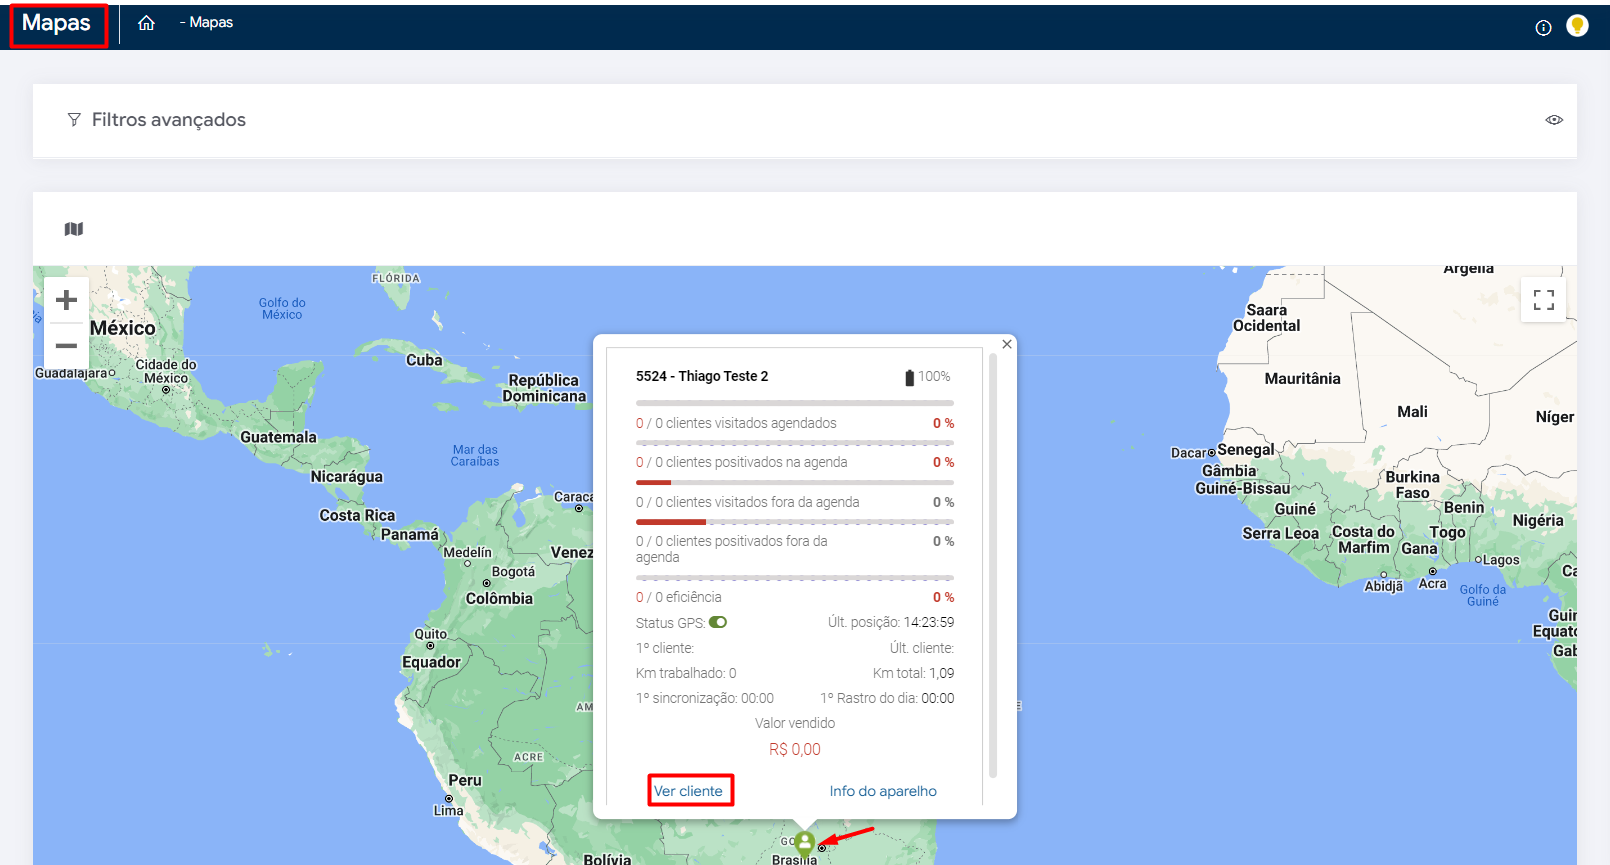
Task: Open the info circle icon in header
Action: click(1543, 27)
